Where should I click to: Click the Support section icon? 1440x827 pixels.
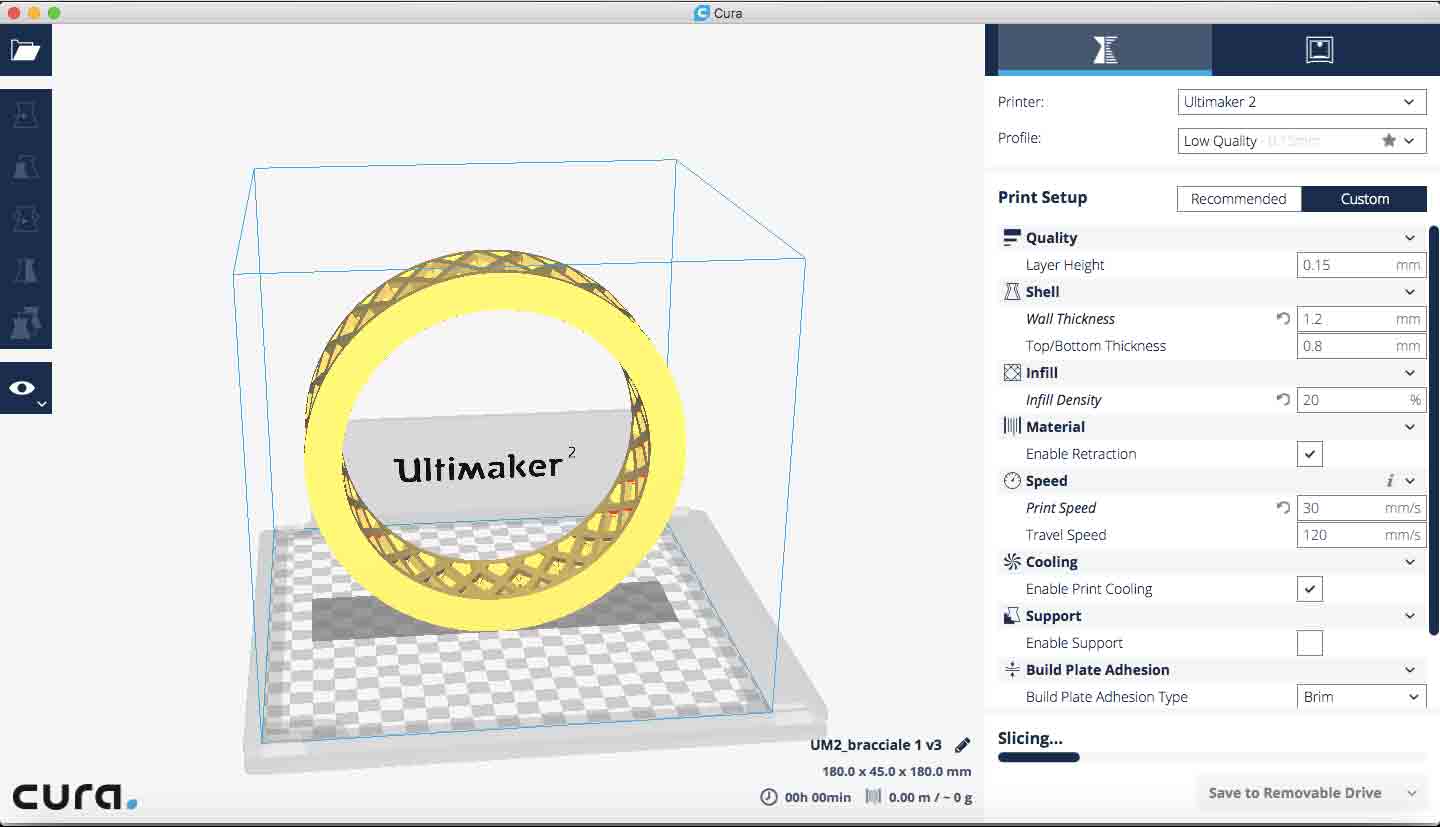point(1011,616)
